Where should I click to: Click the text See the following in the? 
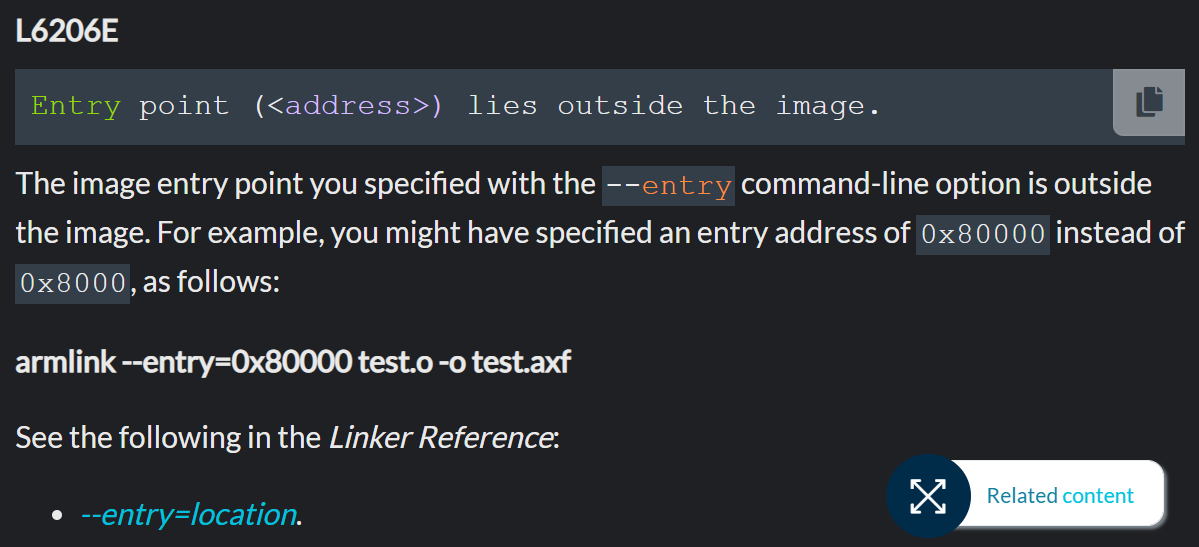(x=167, y=438)
